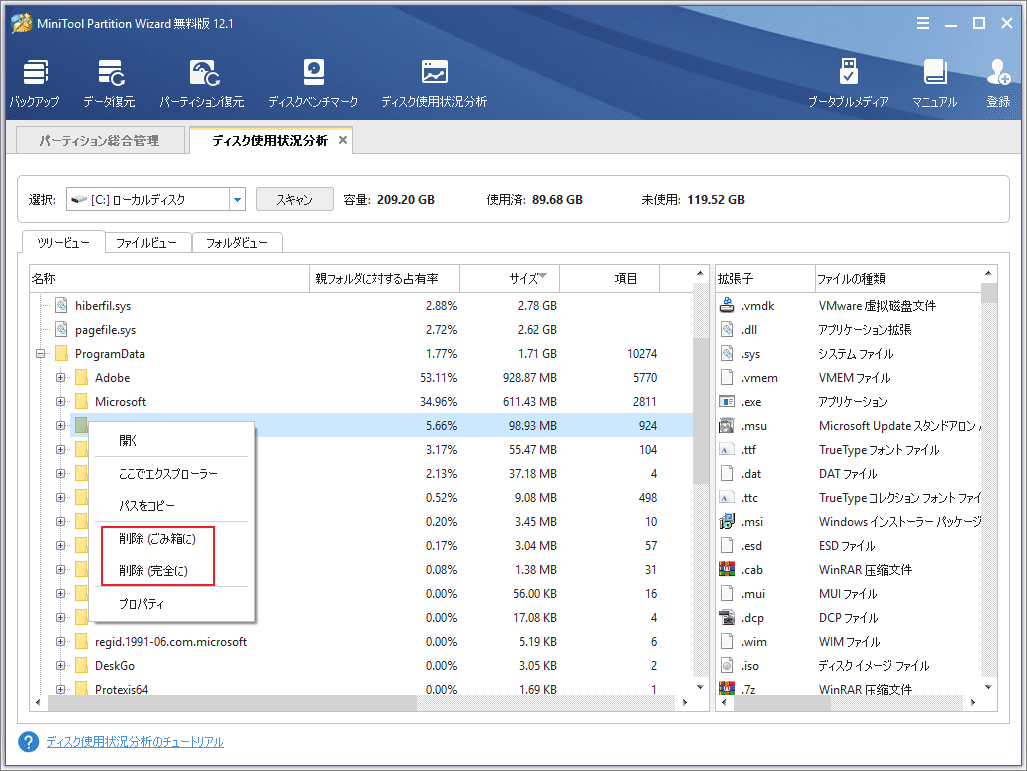Choose パスをコピー in context menu
This screenshot has height=771, width=1027.
172,505
